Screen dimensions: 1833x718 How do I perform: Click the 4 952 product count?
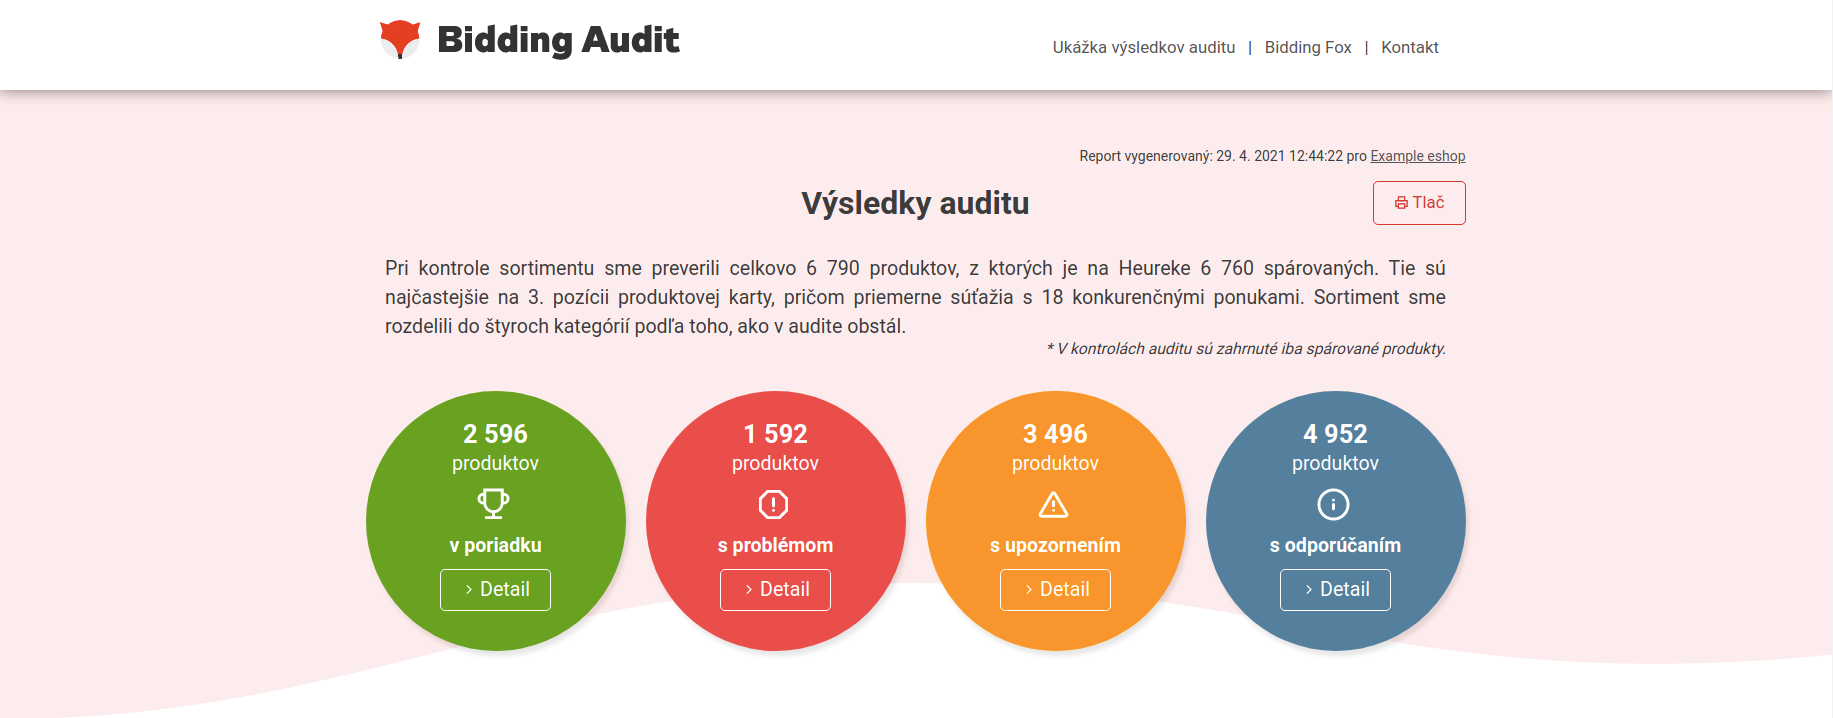(x=1335, y=434)
